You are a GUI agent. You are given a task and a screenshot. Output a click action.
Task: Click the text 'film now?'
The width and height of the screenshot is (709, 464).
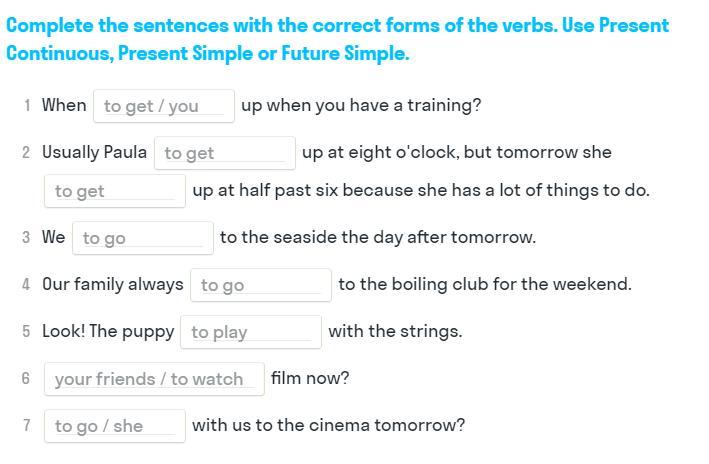[x=310, y=378]
